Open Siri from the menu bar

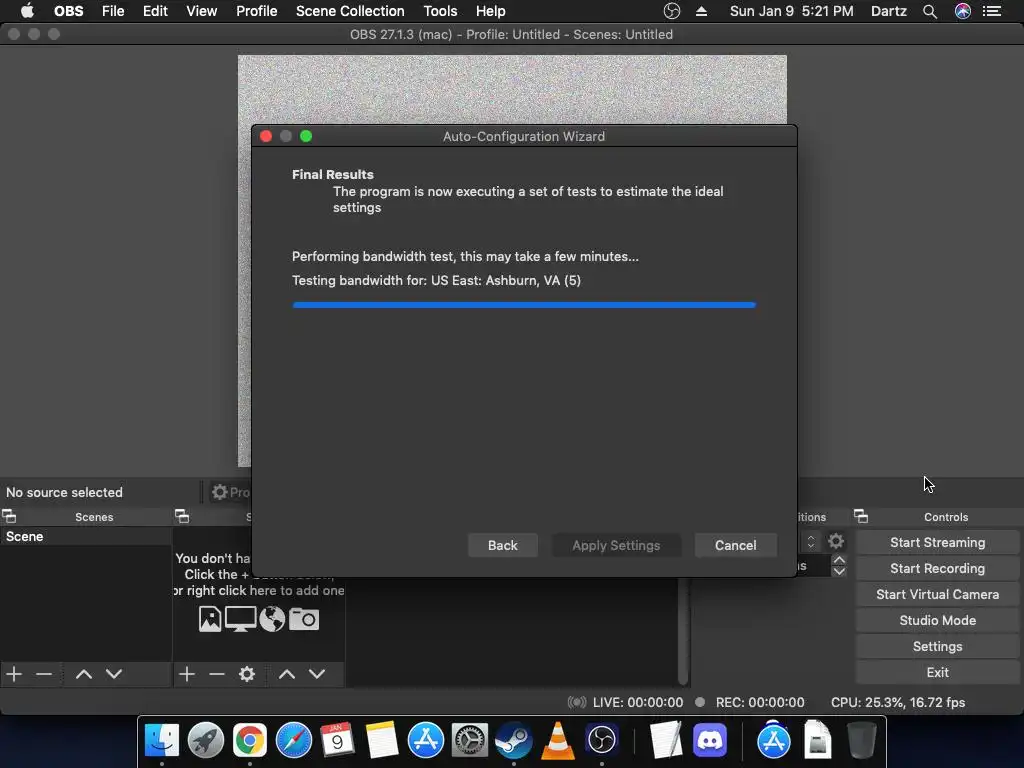tap(963, 11)
